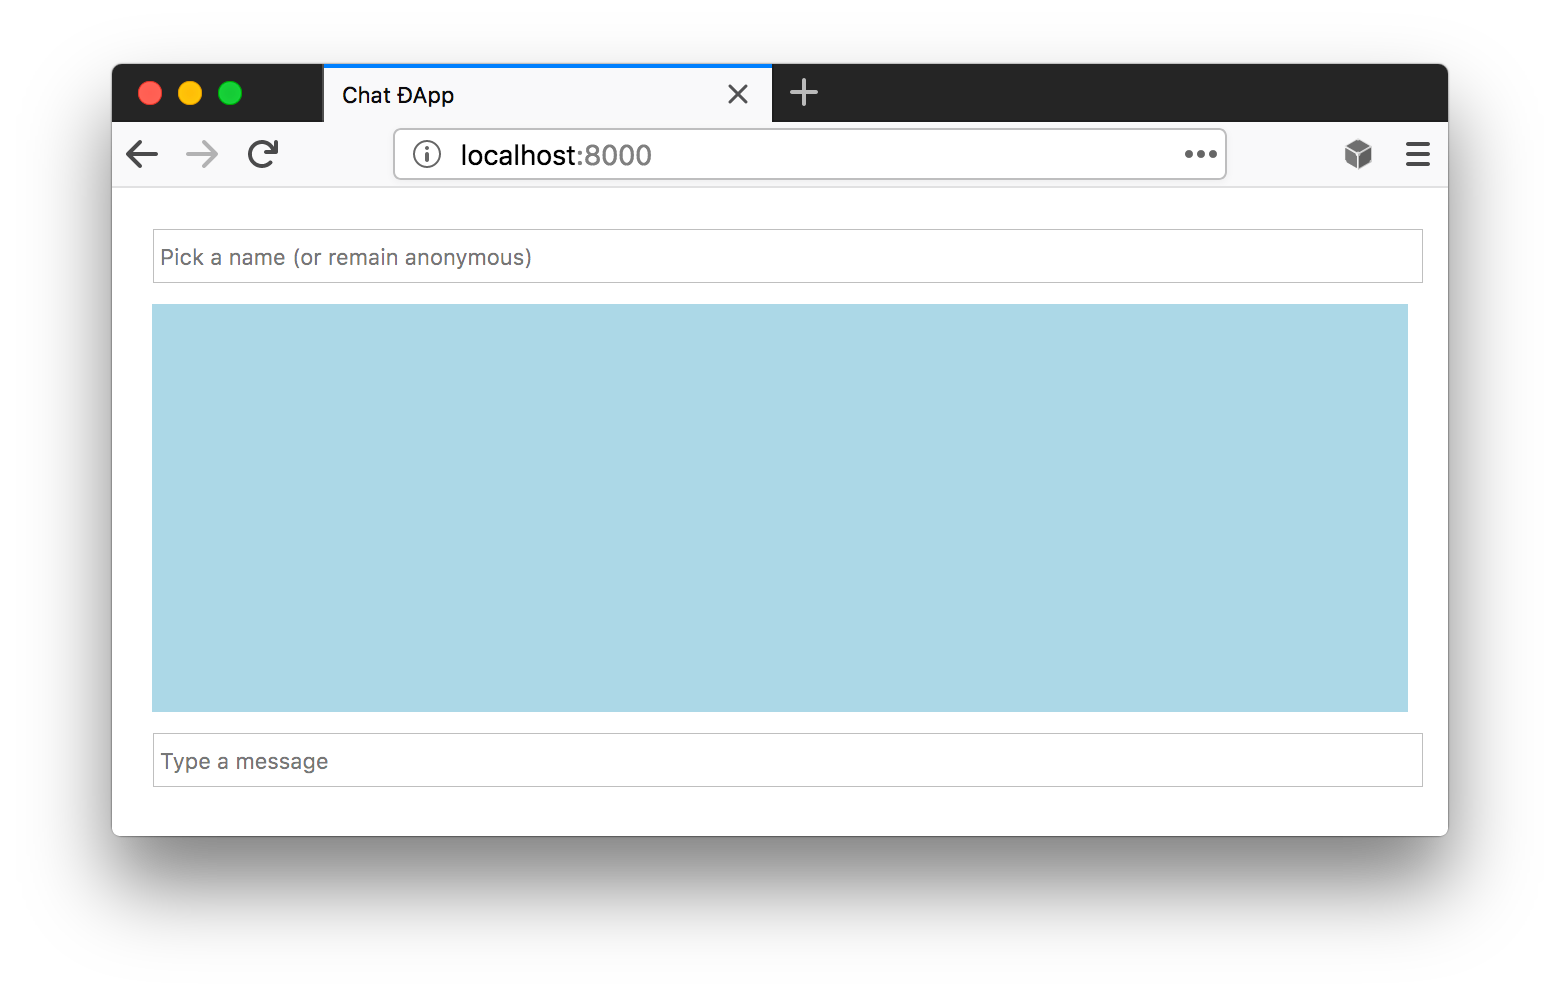Select the Chat ÐApp tab
Screen dimensions: 1560x996
[x=547, y=94]
